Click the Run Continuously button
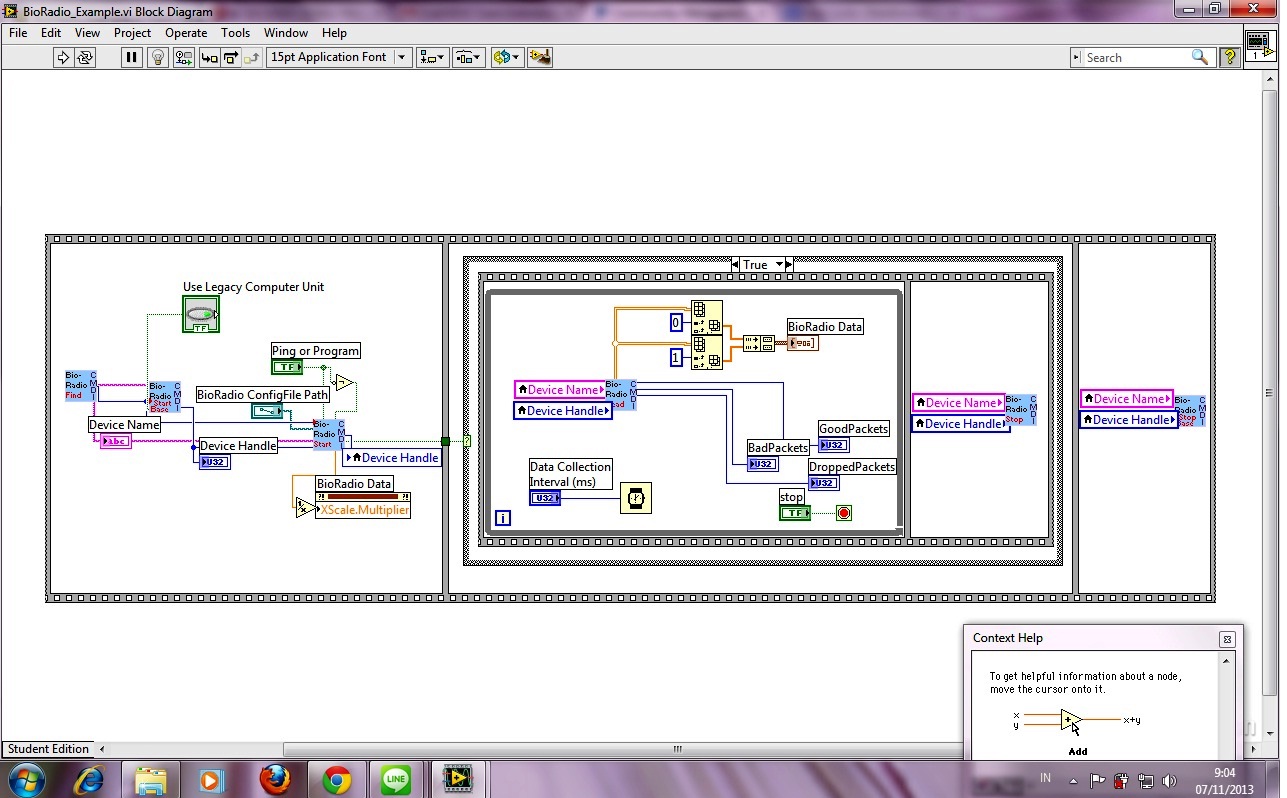The width and height of the screenshot is (1287, 798). pos(85,58)
